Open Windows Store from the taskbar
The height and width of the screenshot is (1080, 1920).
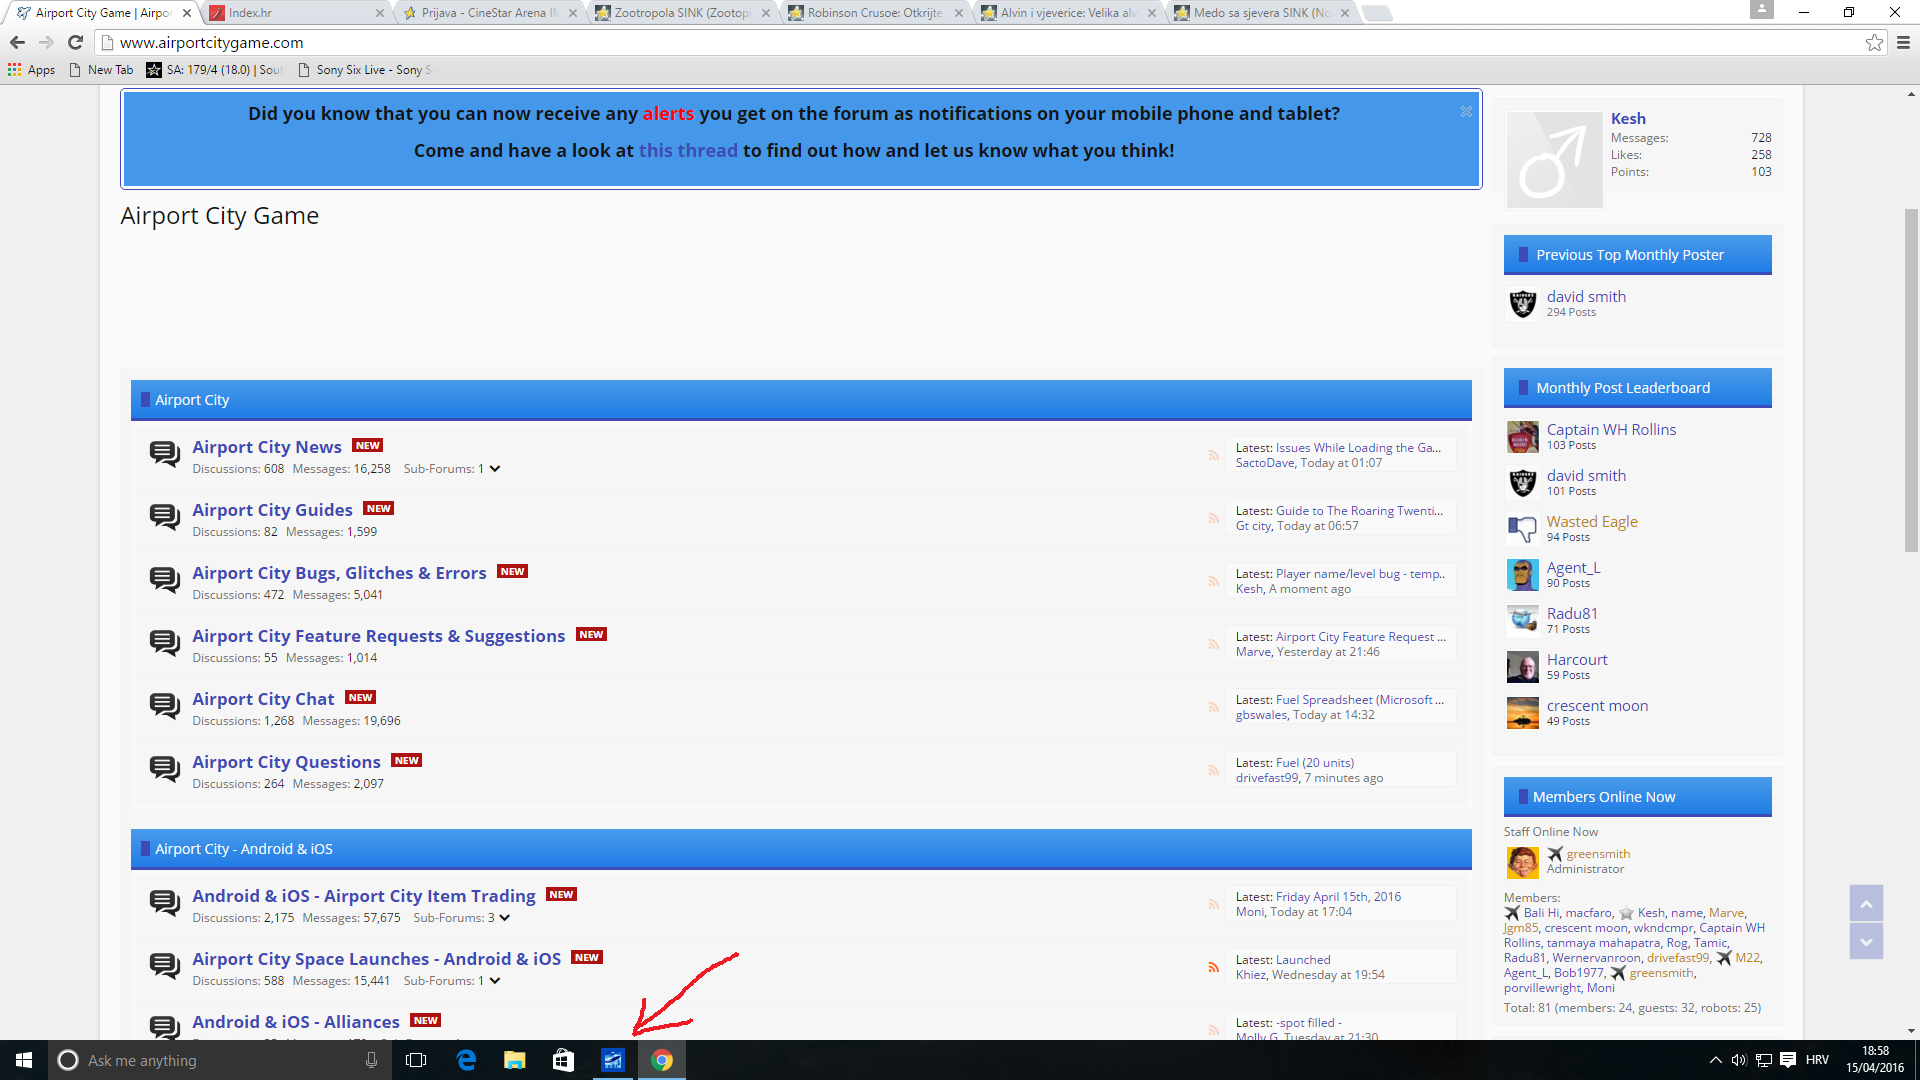pyautogui.click(x=564, y=1060)
